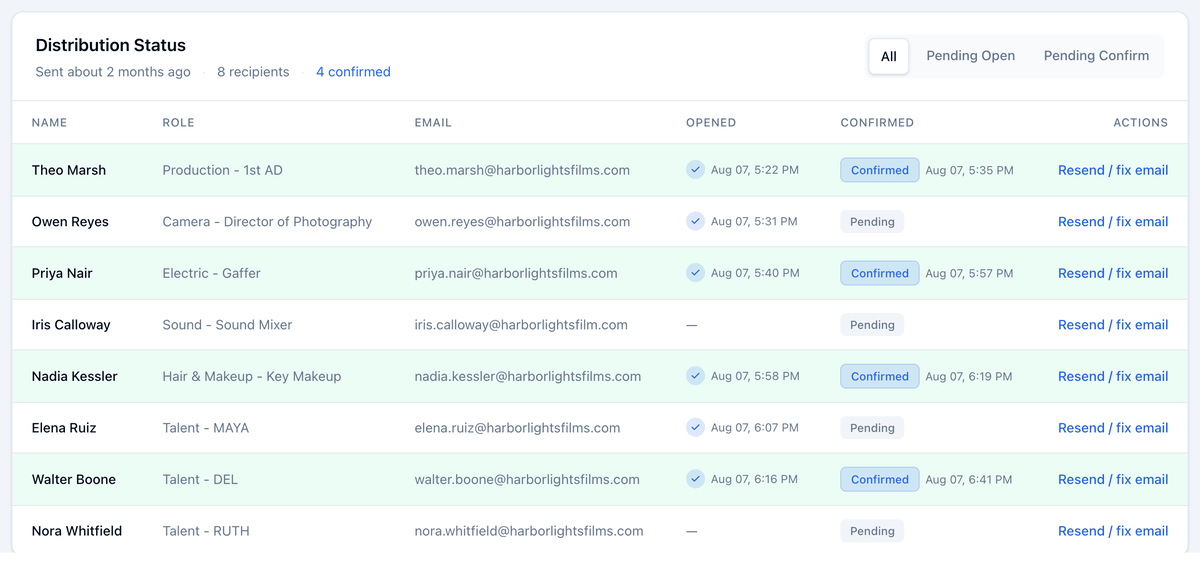Image resolution: width=1200 pixels, height=568 pixels.
Task: Click the OPENED column header
Action: (711, 123)
